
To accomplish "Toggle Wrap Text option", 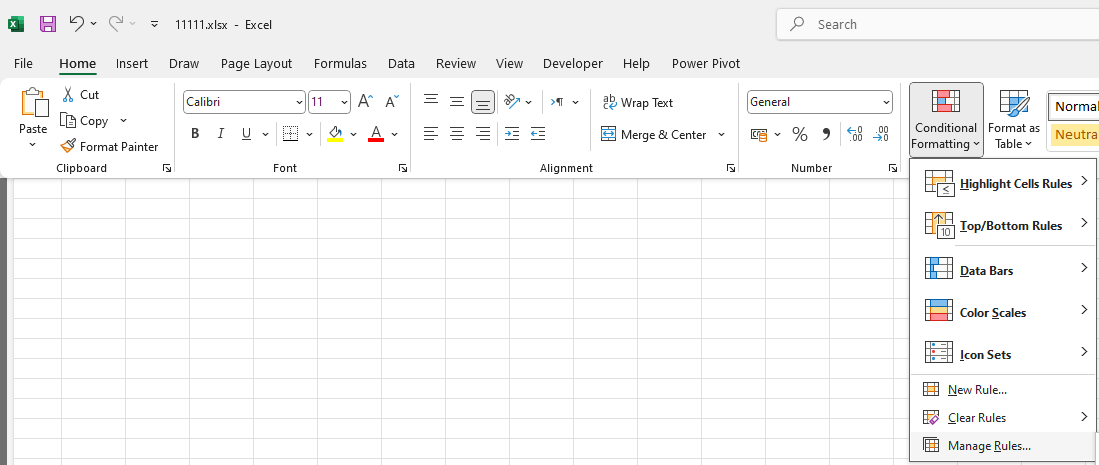I will point(637,102).
